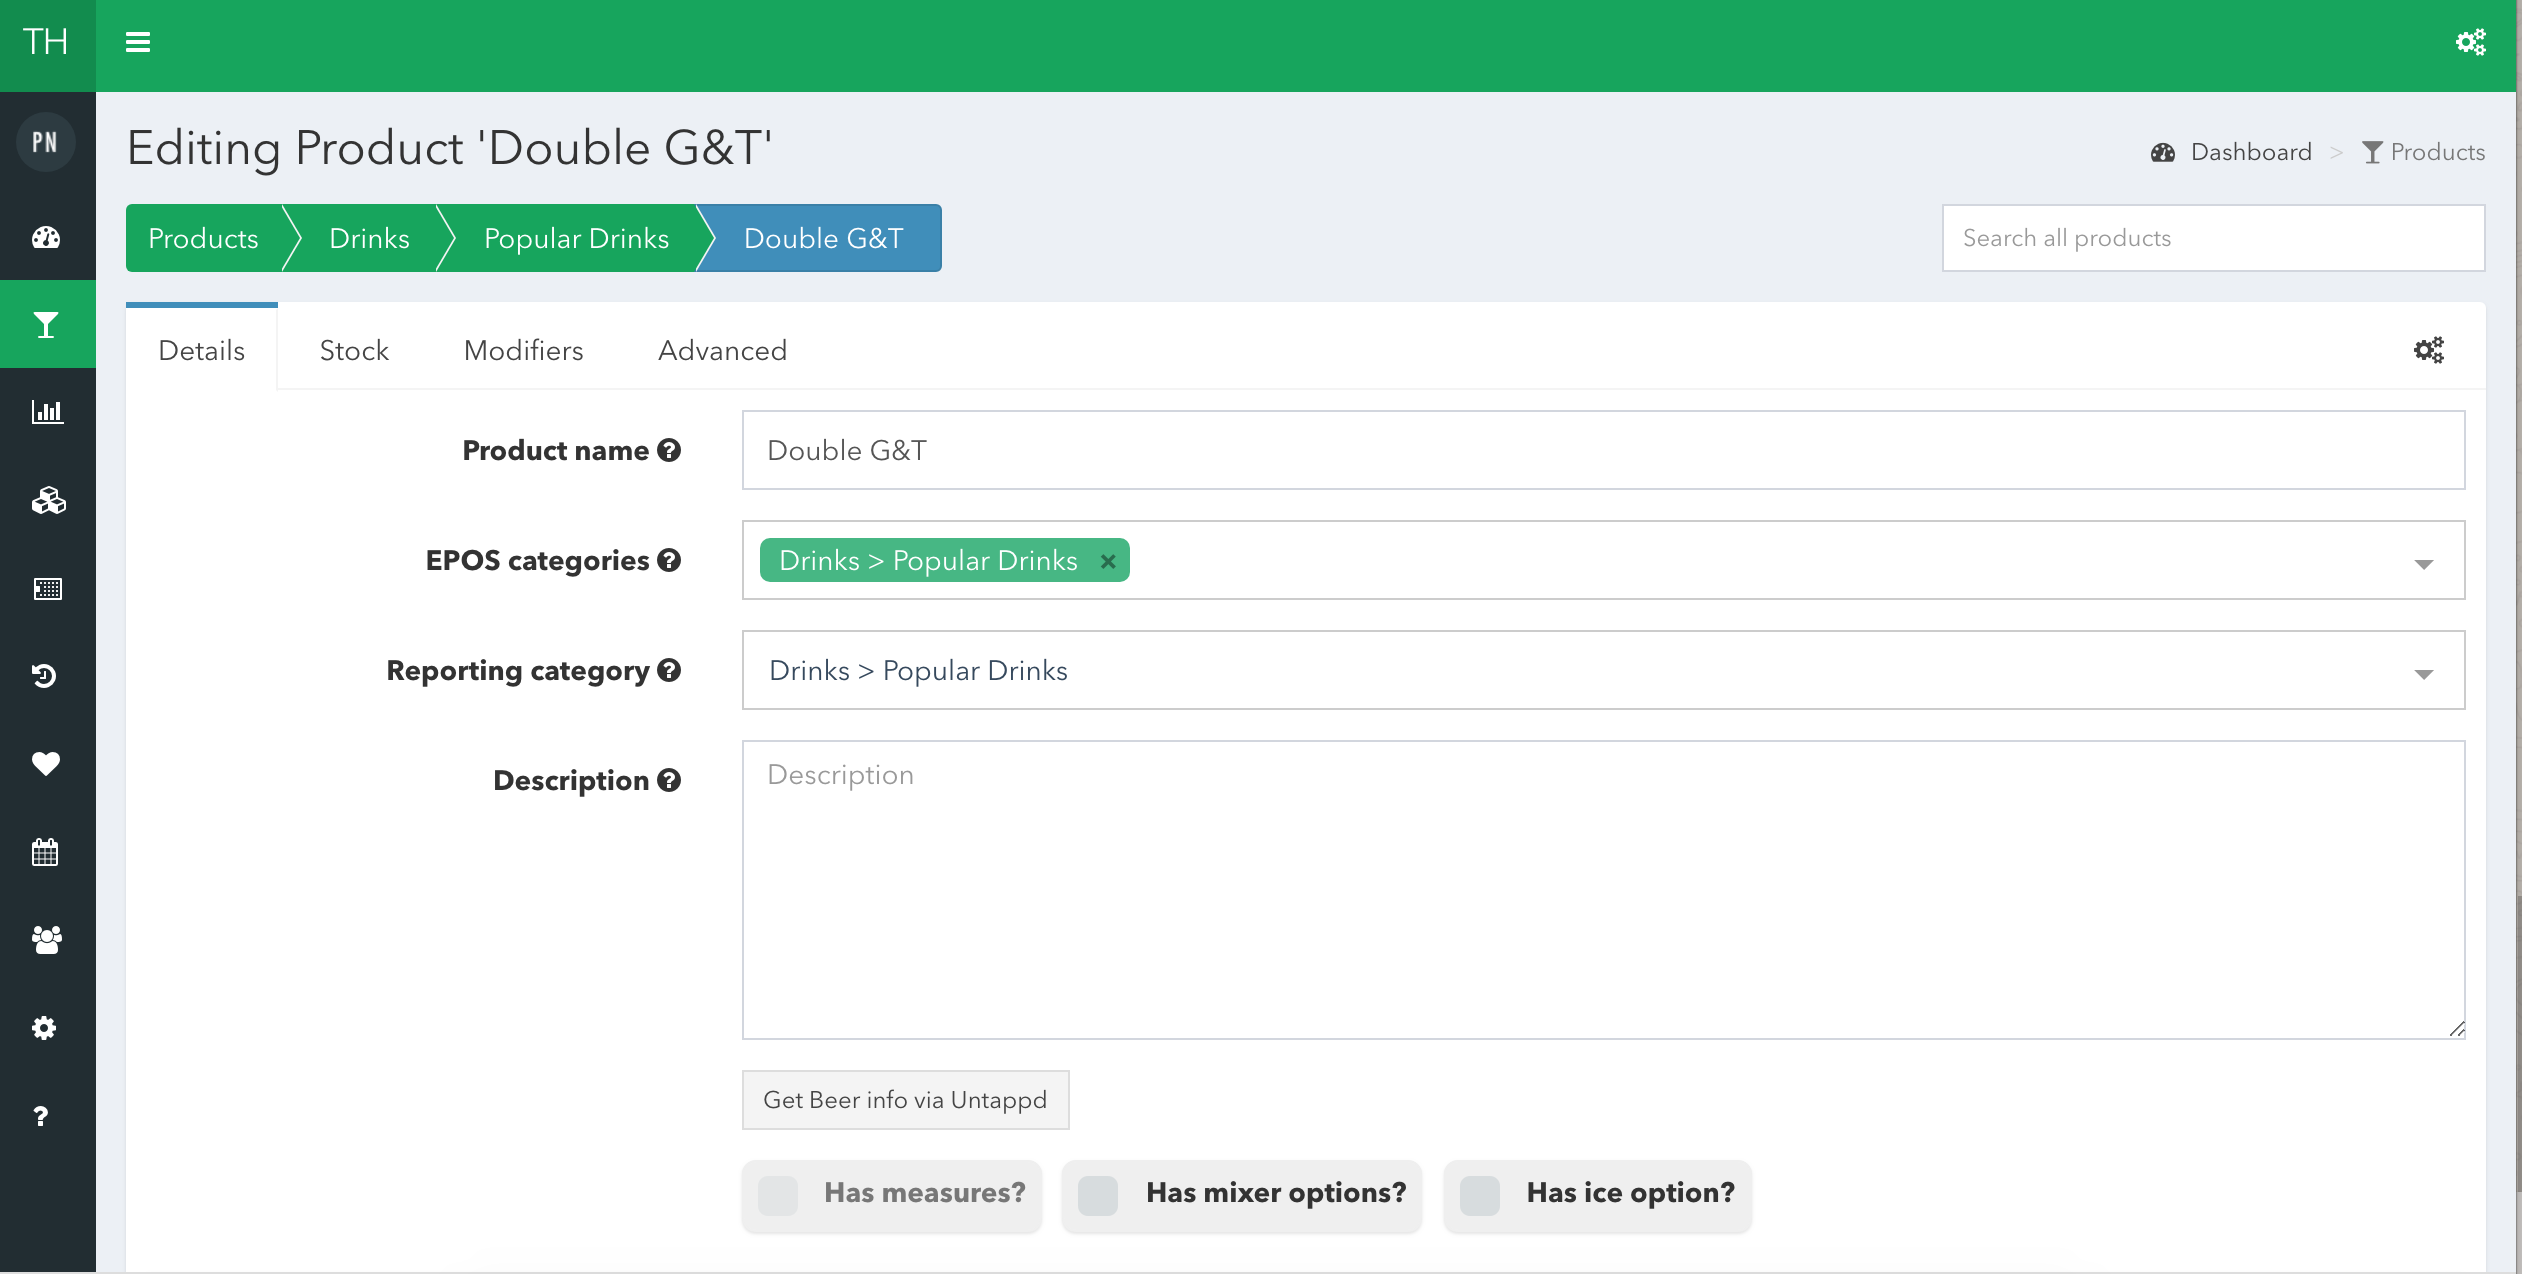Click the heart loyalty sidebar icon
Image resolution: width=2522 pixels, height=1274 pixels.
coord(46,764)
